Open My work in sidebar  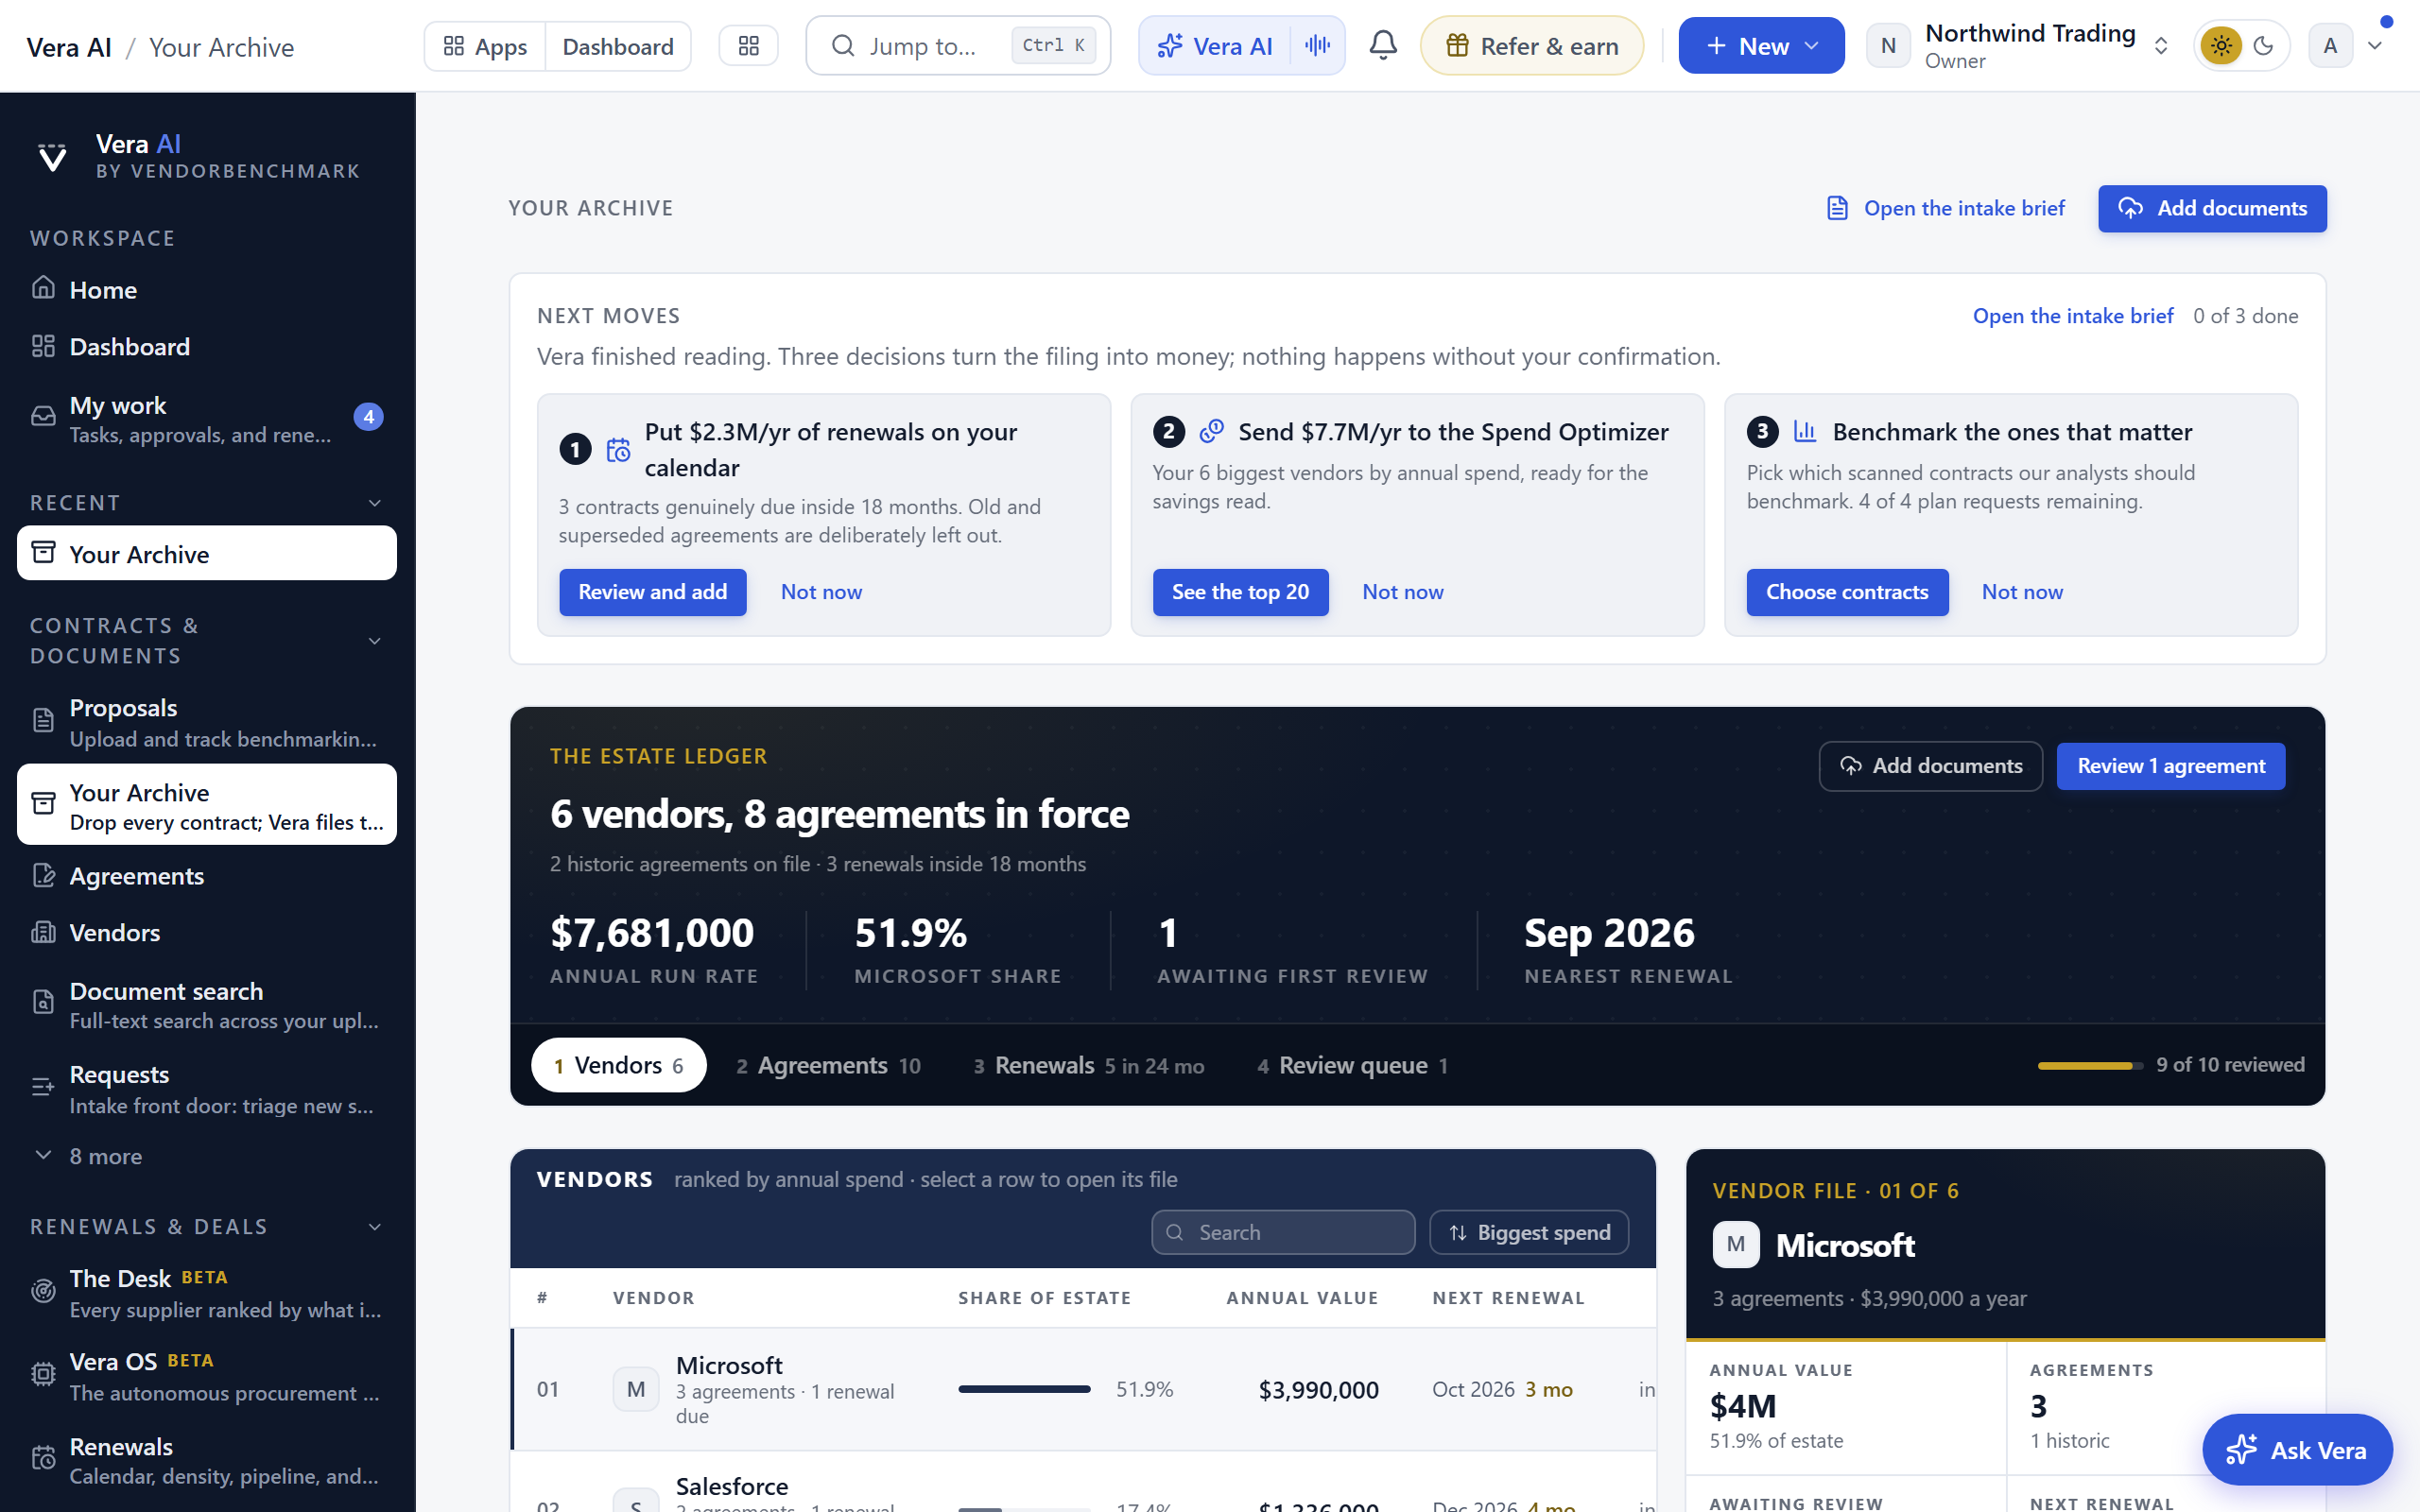coord(207,418)
